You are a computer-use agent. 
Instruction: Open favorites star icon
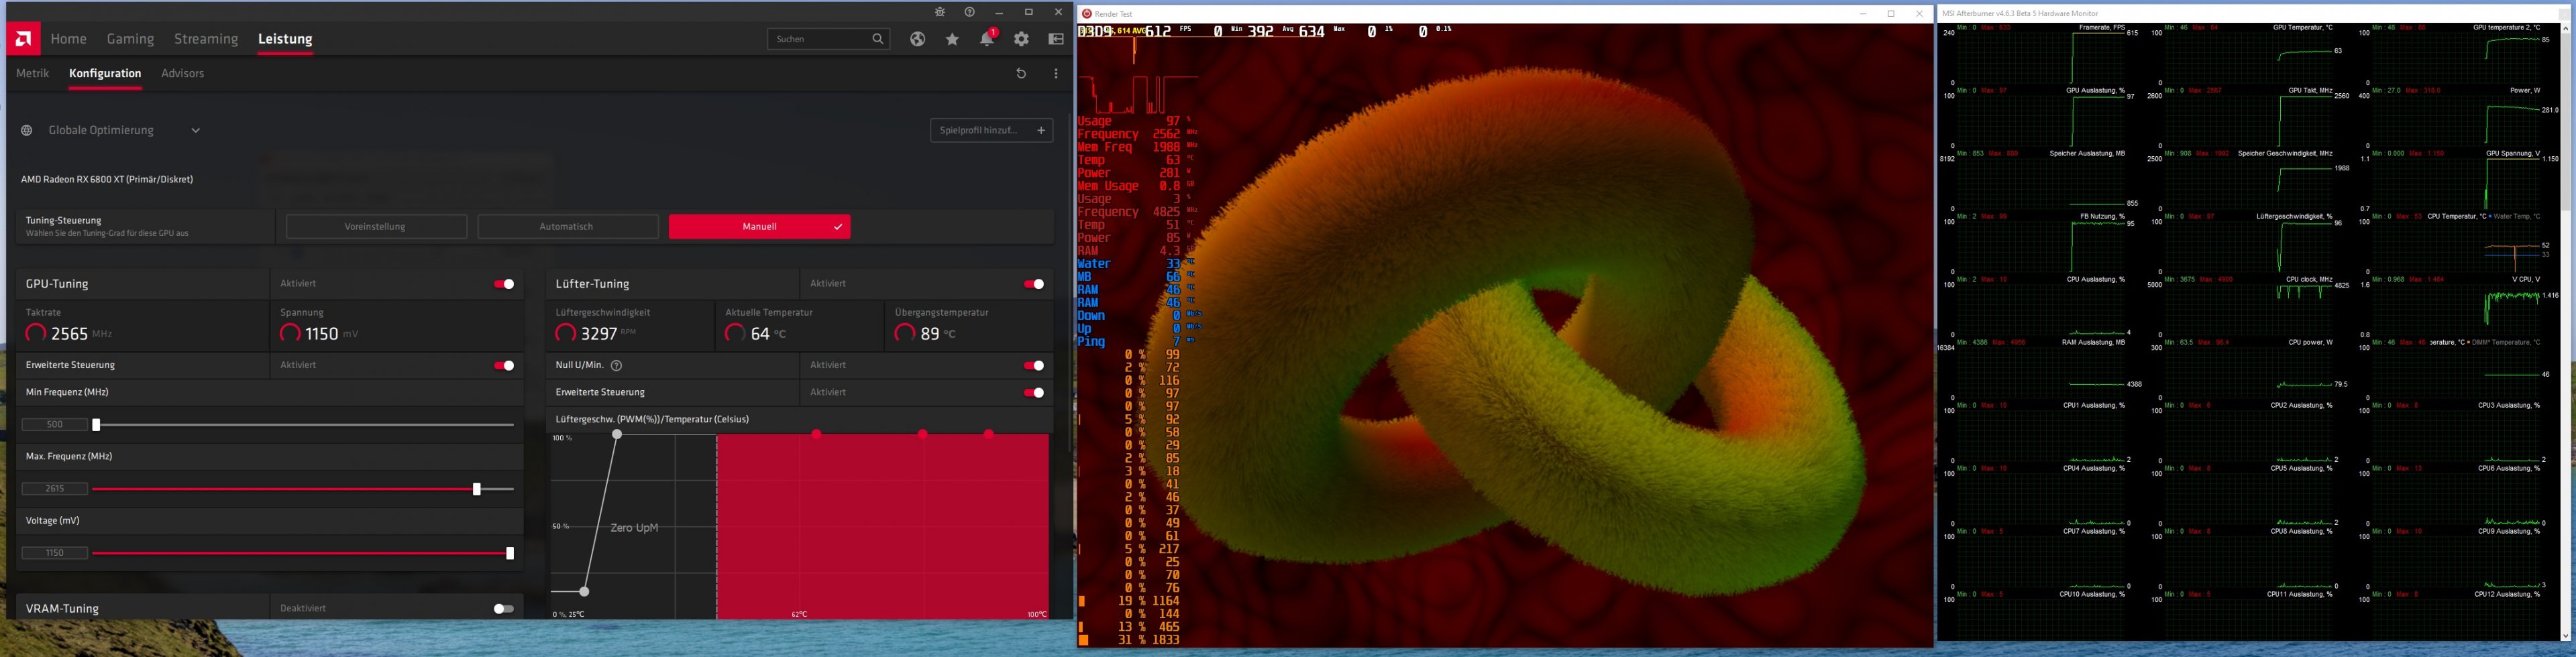coord(952,39)
